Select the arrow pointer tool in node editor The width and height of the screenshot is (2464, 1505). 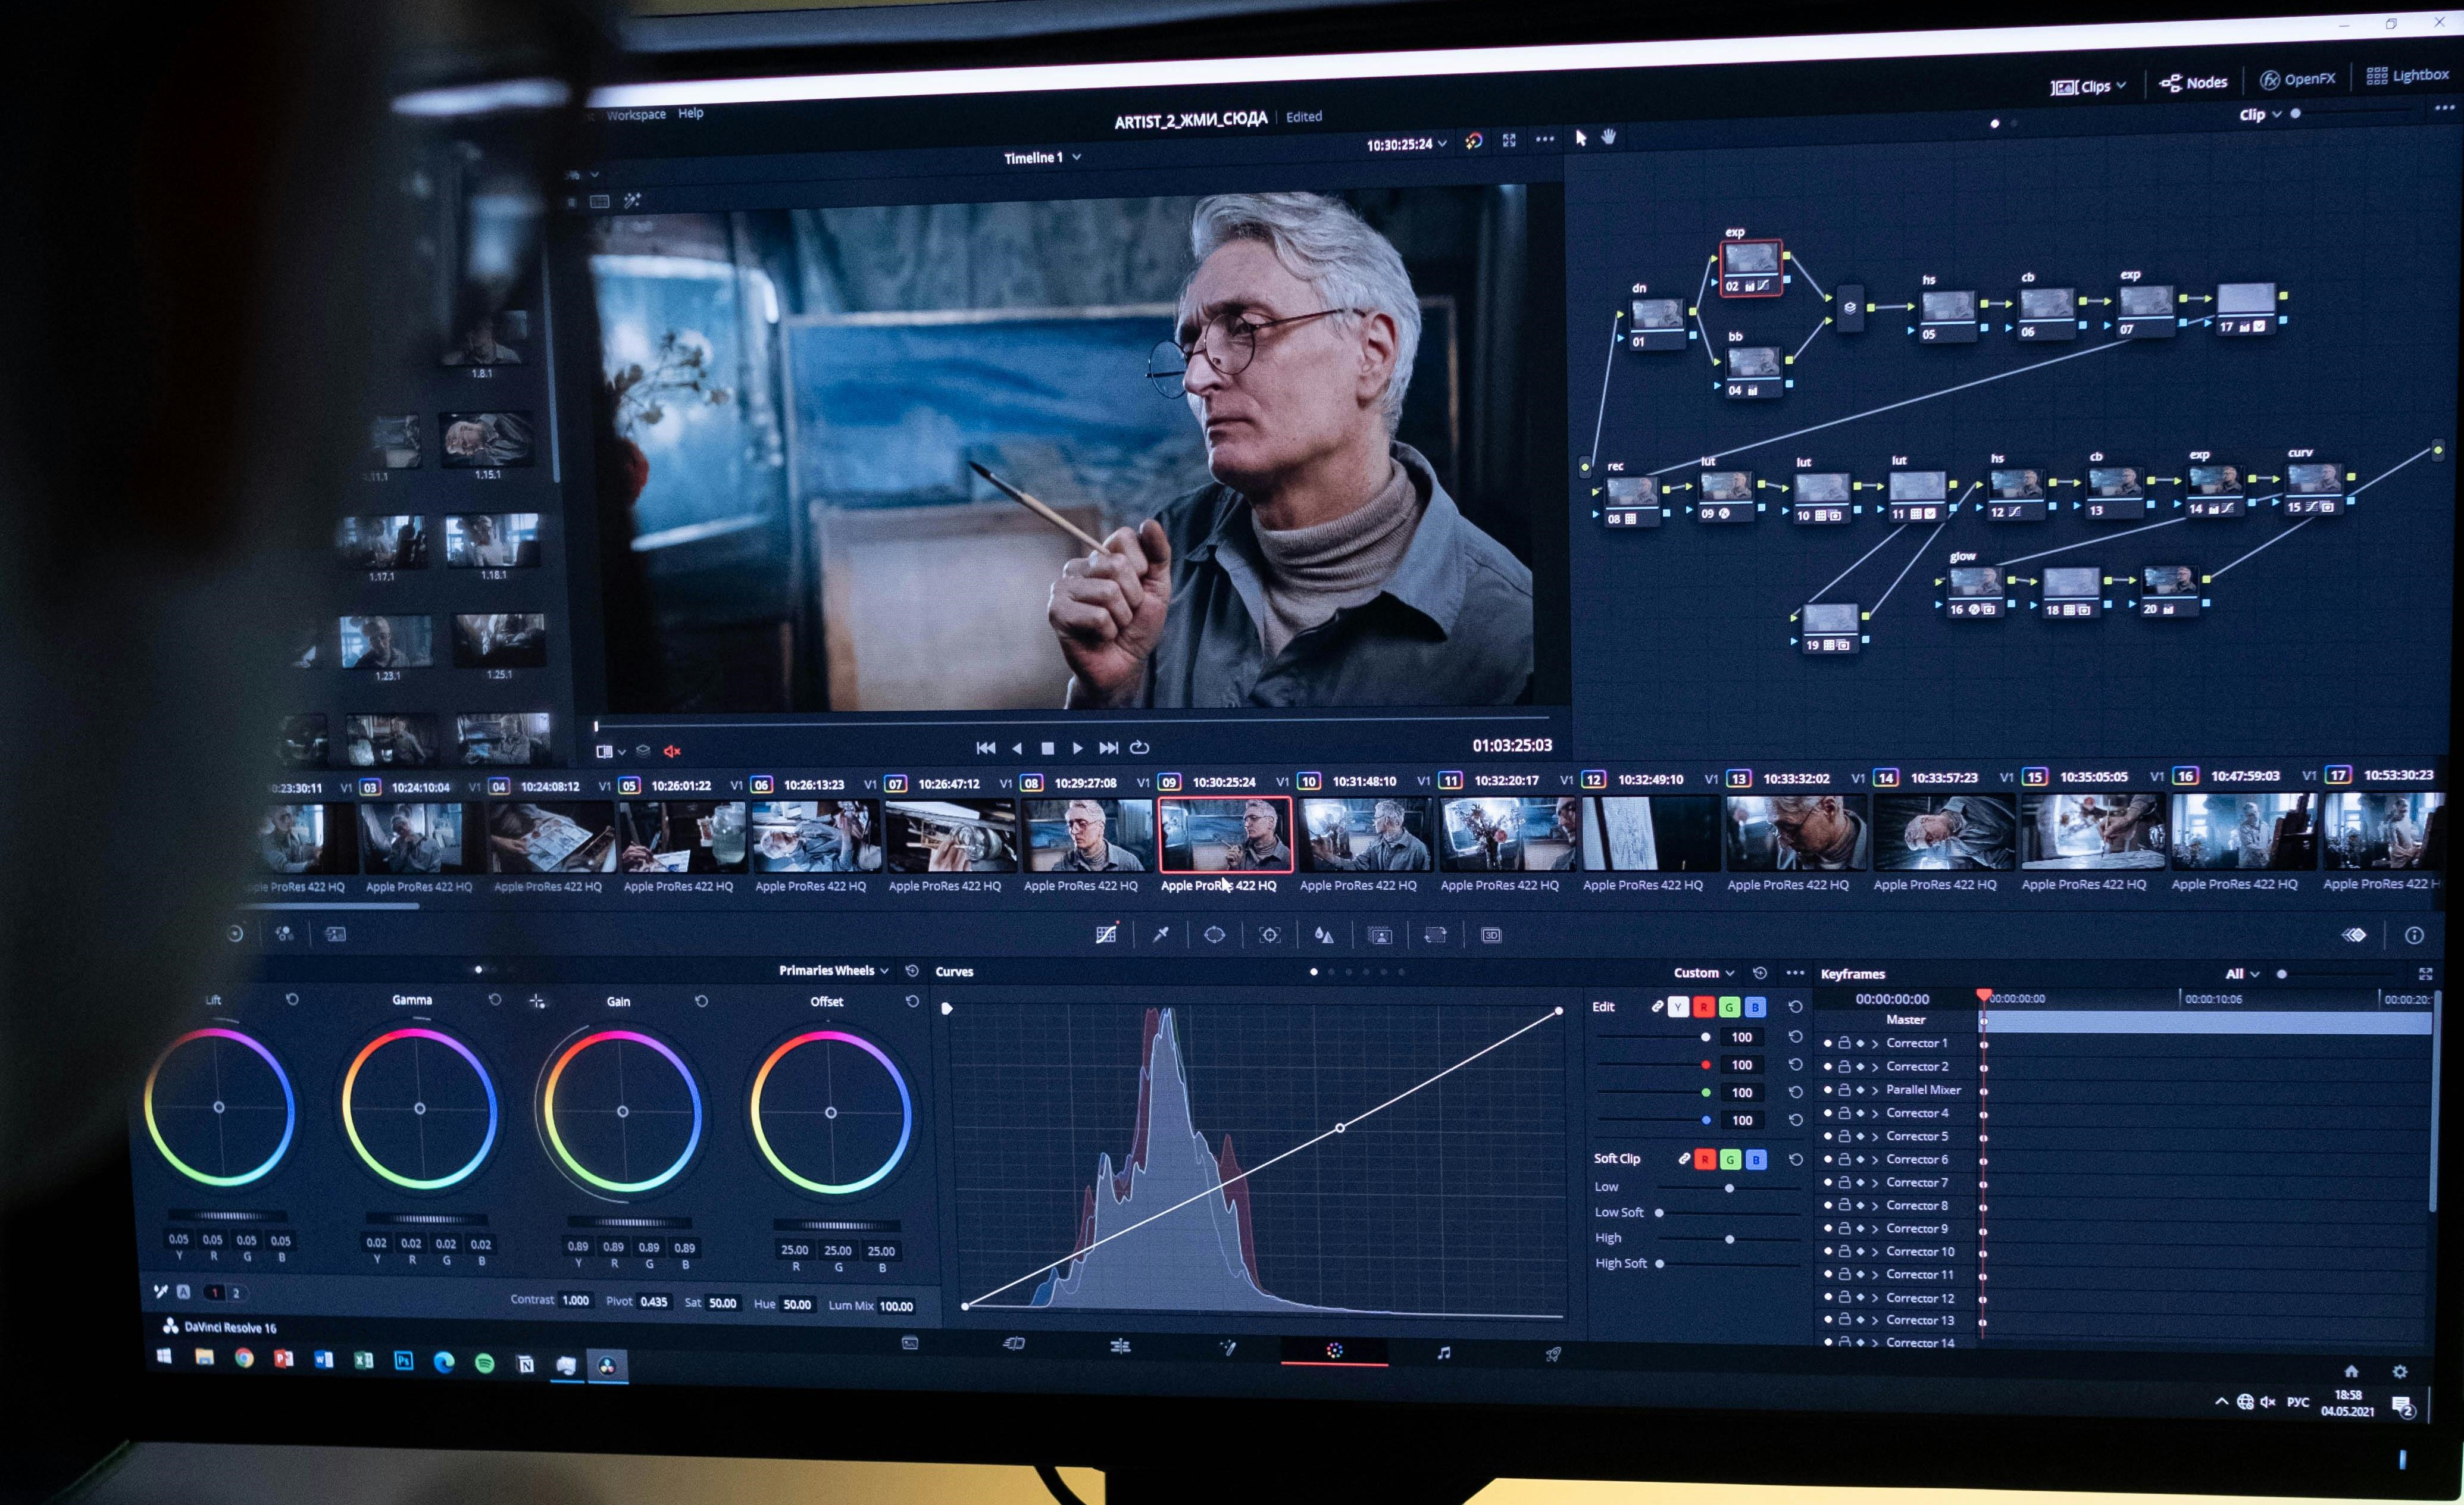coord(1581,138)
